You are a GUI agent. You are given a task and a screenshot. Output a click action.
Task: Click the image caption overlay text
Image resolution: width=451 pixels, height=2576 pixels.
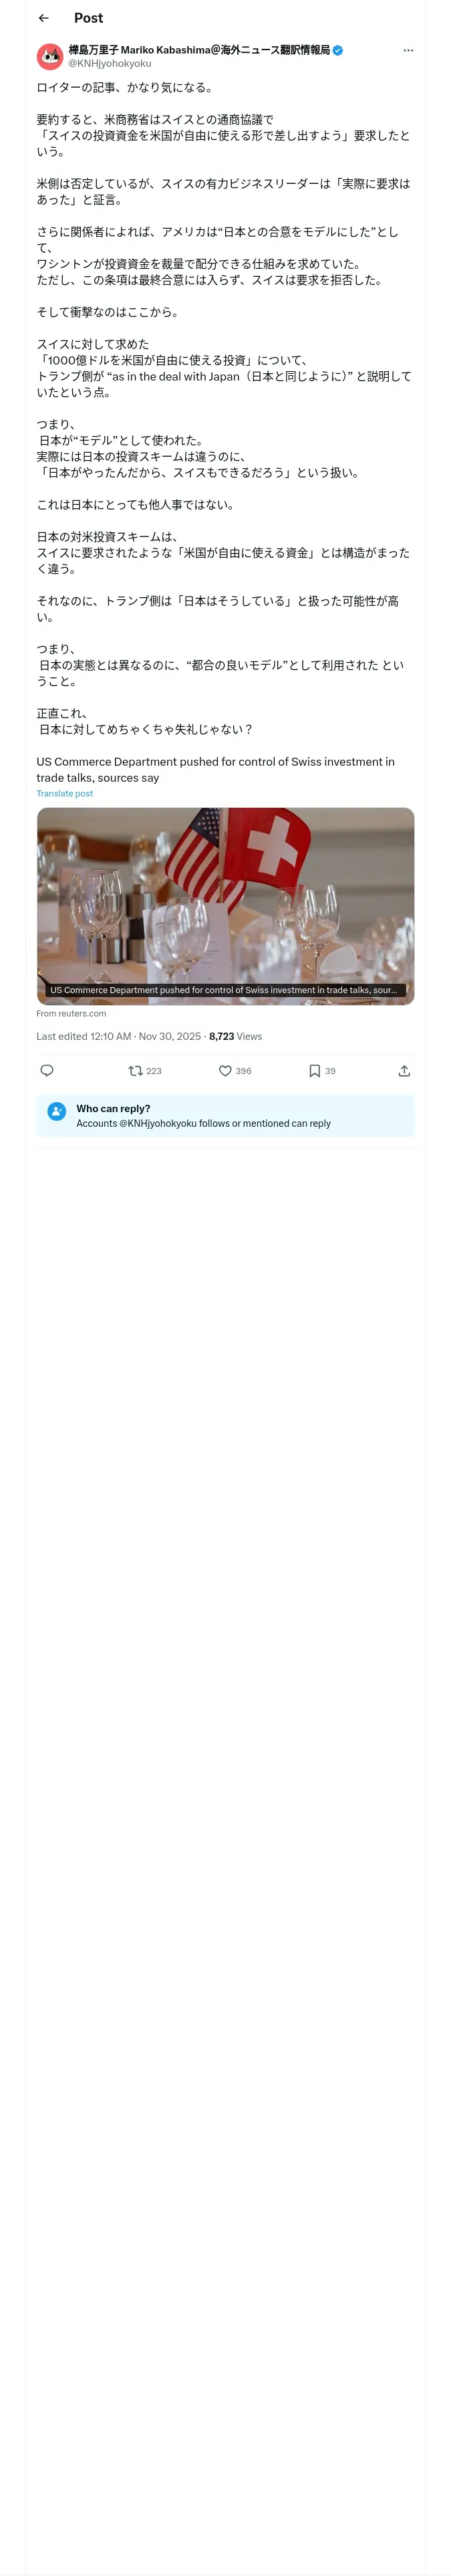coord(223,990)
